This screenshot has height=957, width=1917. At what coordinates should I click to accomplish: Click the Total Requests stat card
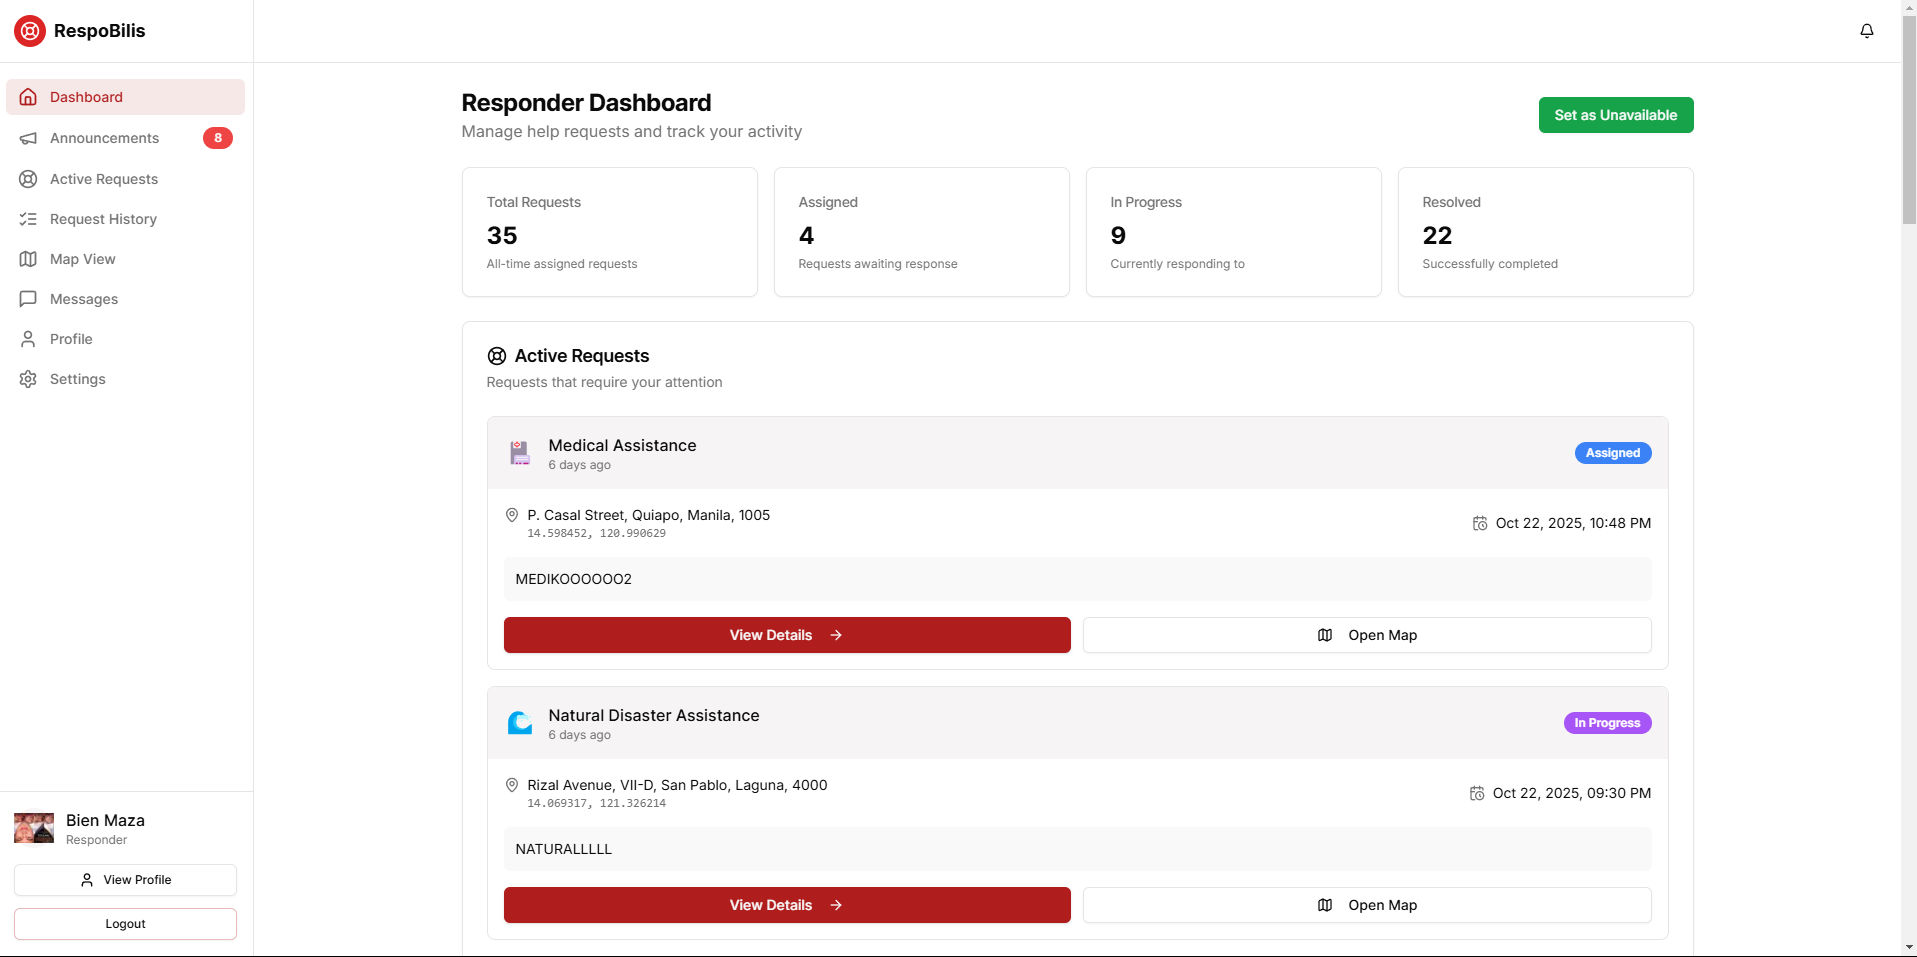coord(610,232)
